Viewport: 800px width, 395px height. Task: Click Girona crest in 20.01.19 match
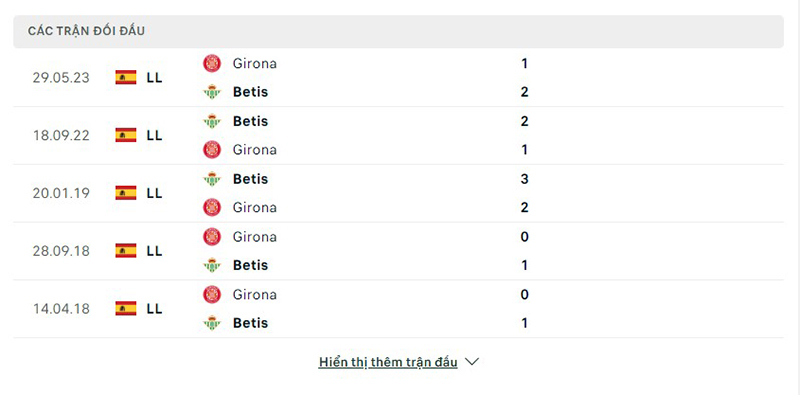click(x=212, y=207)
